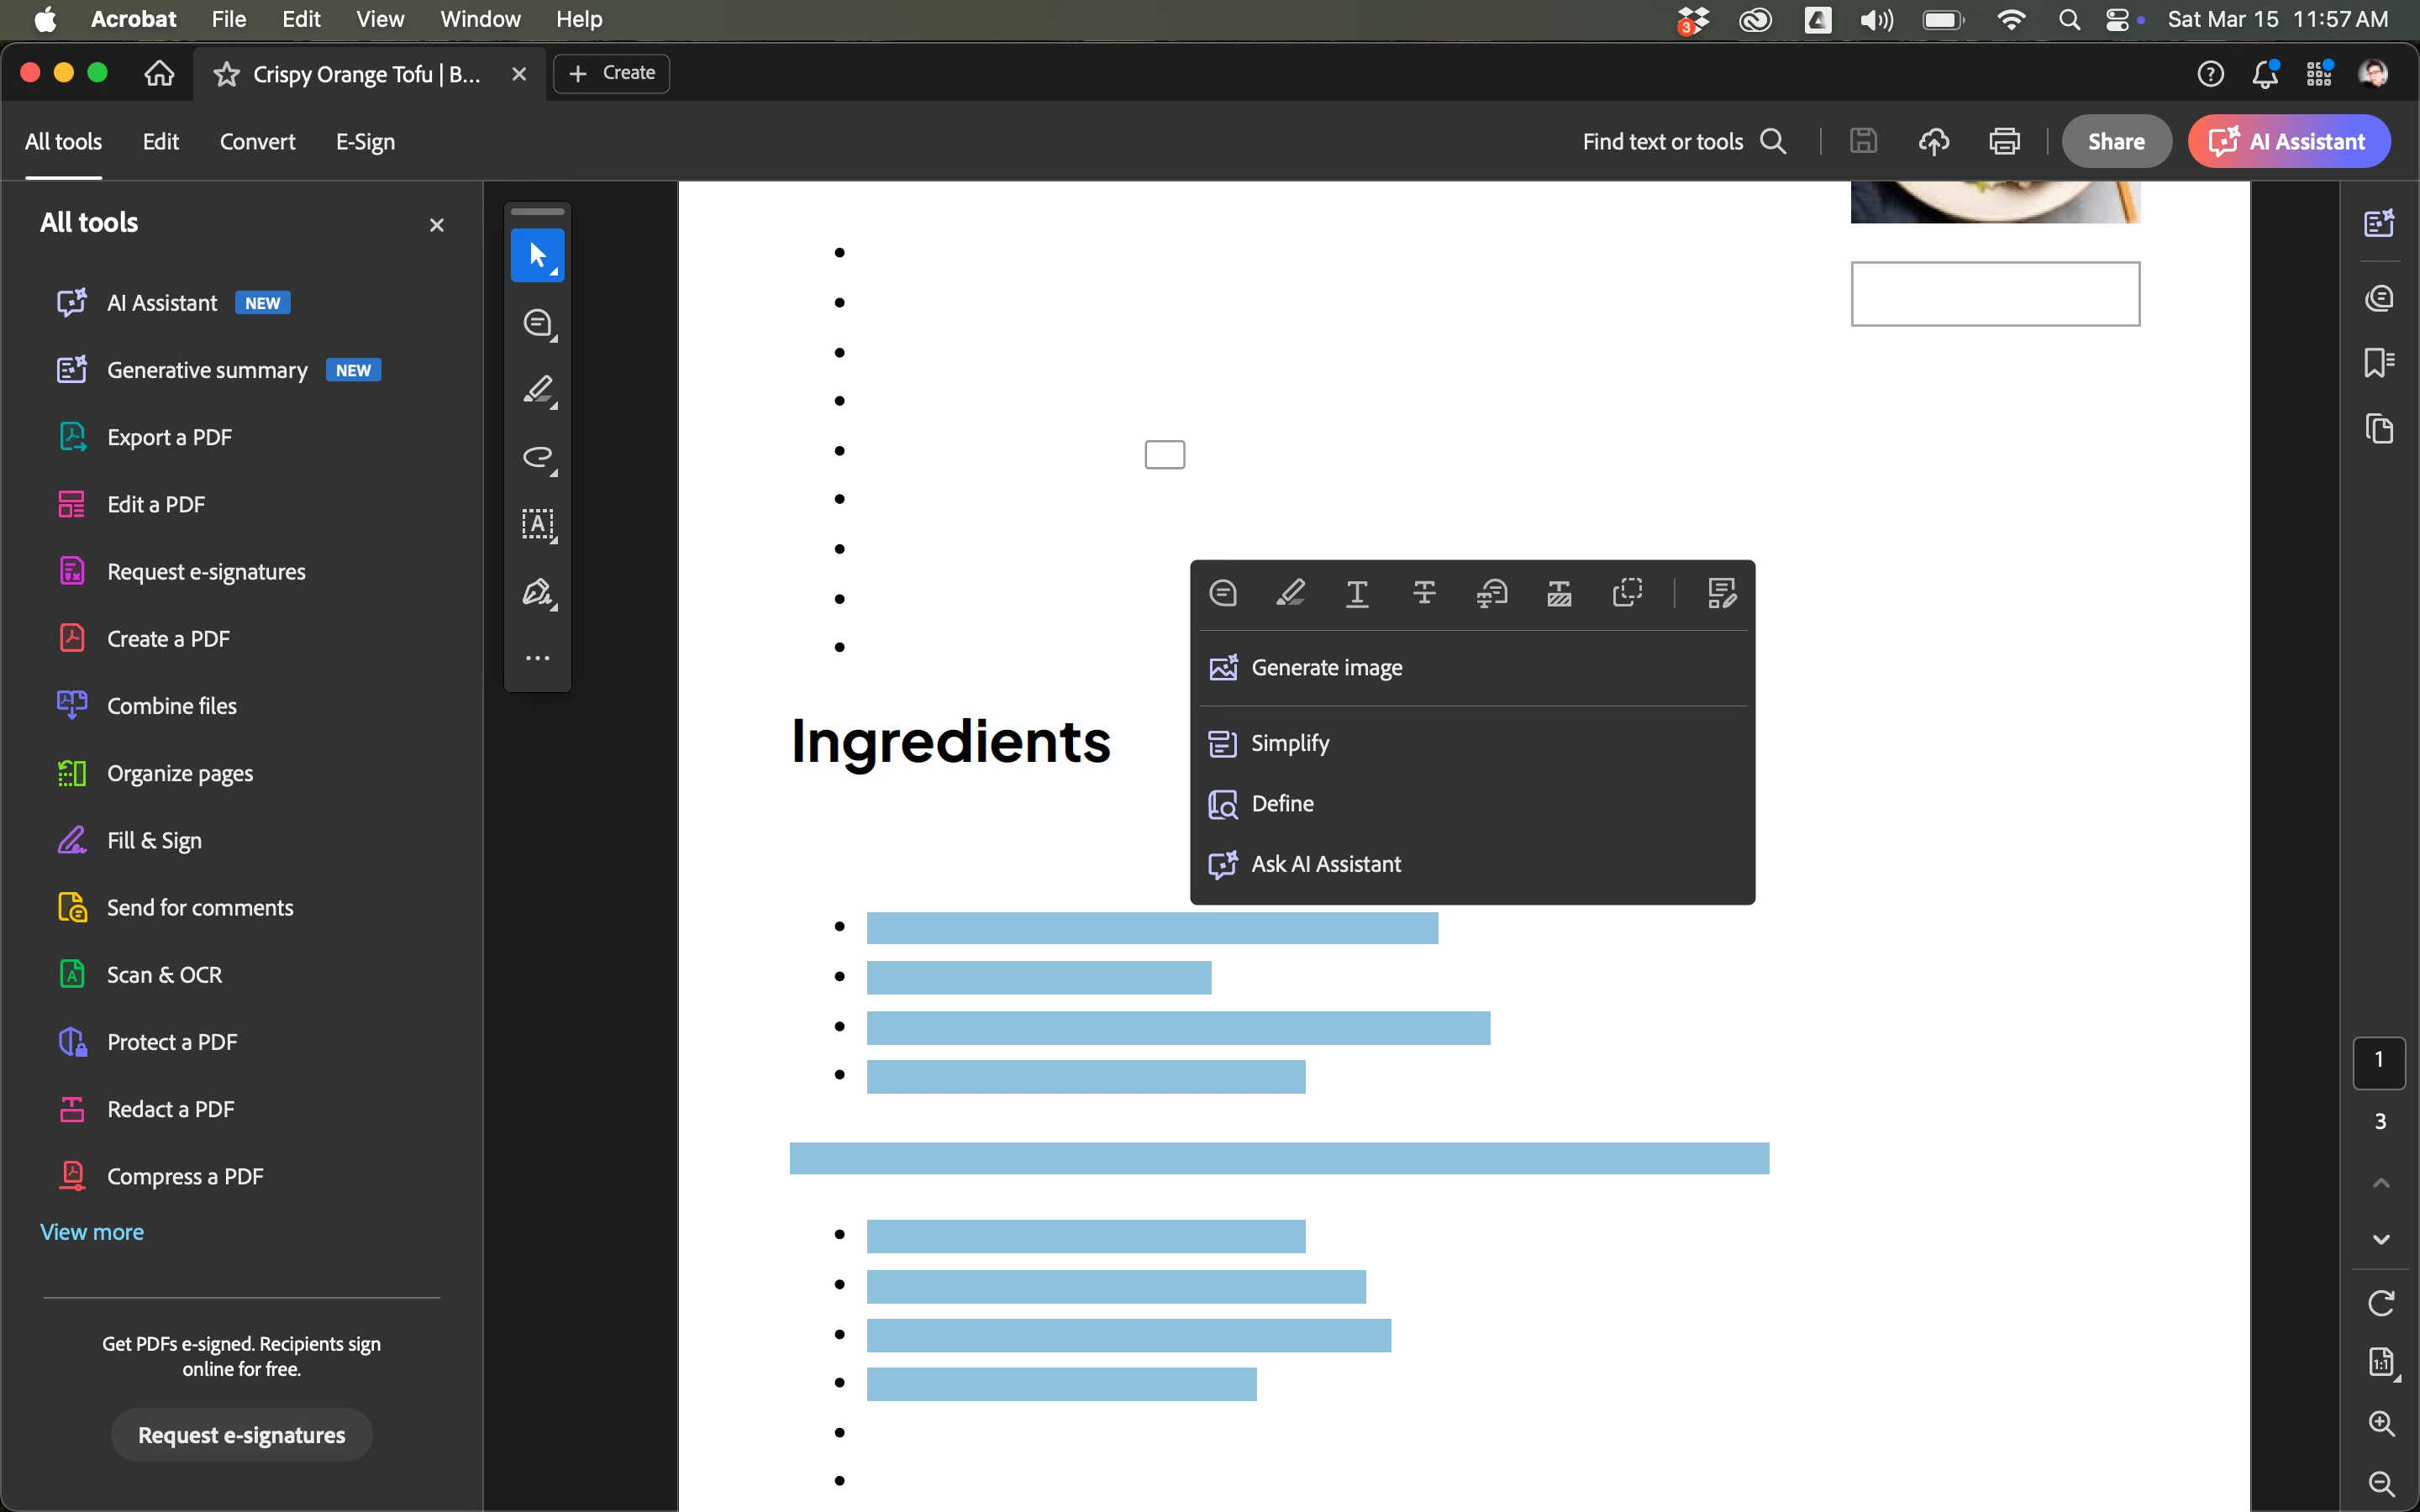Click the strikethrough text icon in popup
The image size is (2420, 1512).
tap(1424, 593)
